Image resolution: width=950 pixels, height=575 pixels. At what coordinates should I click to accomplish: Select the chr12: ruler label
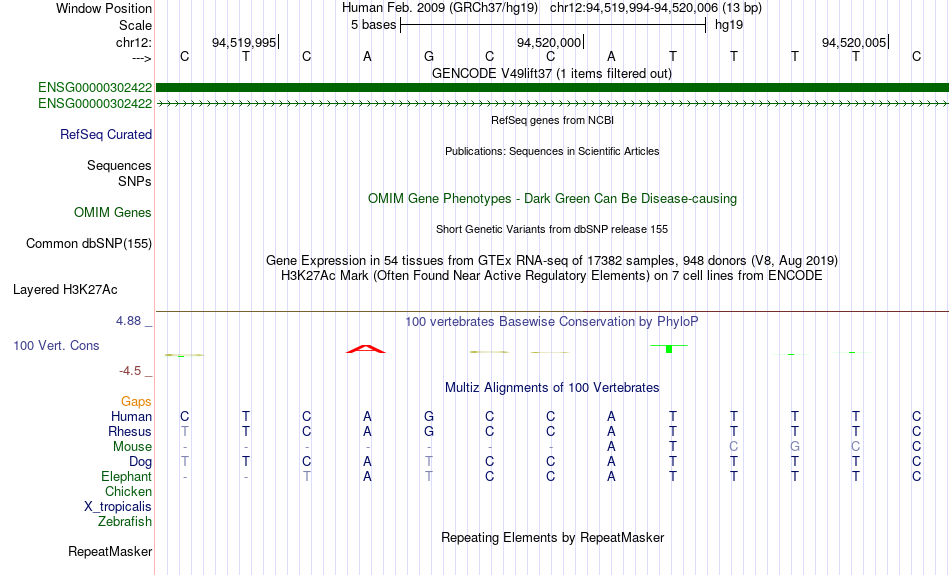click(133, 42)
